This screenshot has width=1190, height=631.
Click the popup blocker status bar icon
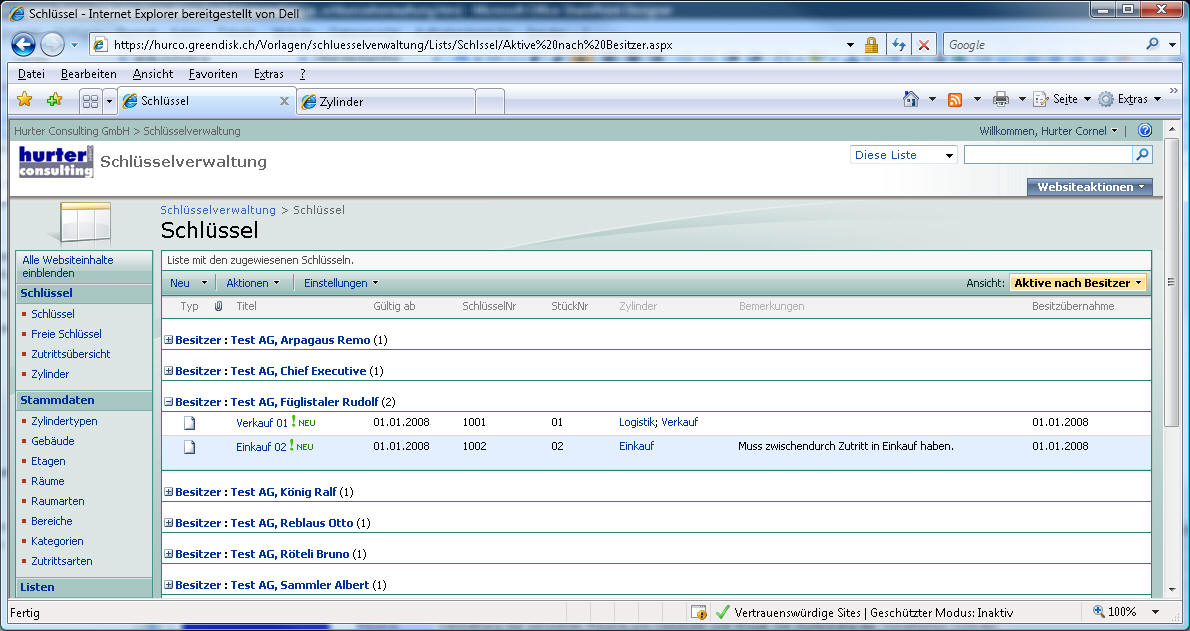699,612
